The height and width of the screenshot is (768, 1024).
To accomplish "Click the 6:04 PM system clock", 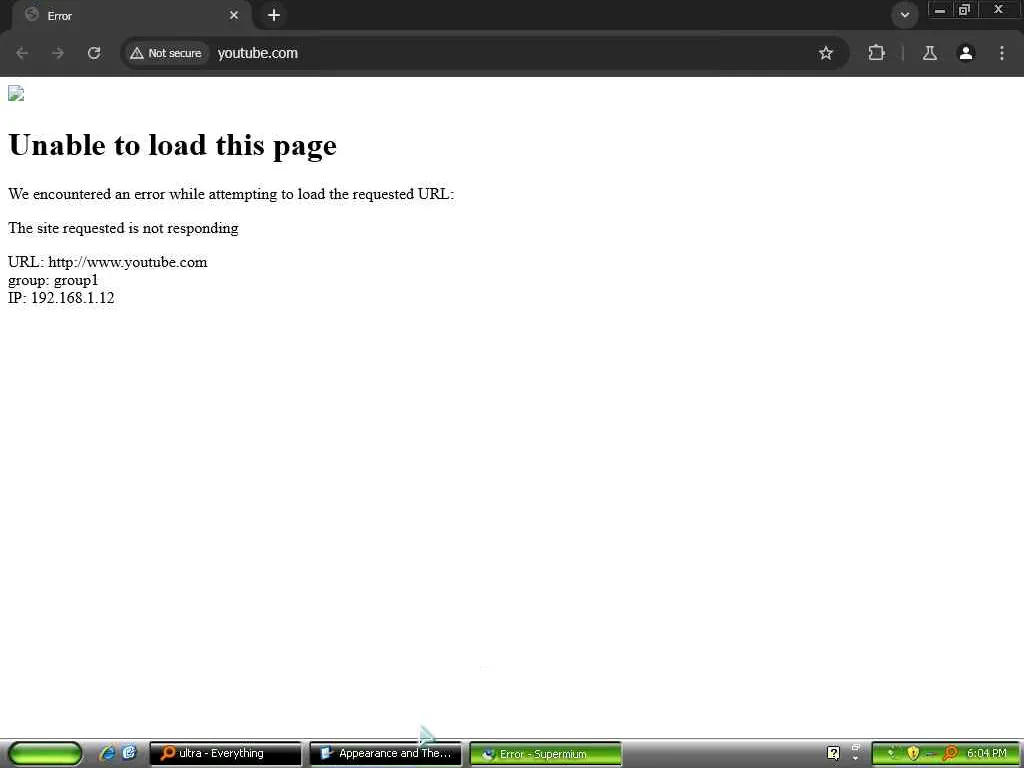I will pyautogui.click(x=987, y=753).
